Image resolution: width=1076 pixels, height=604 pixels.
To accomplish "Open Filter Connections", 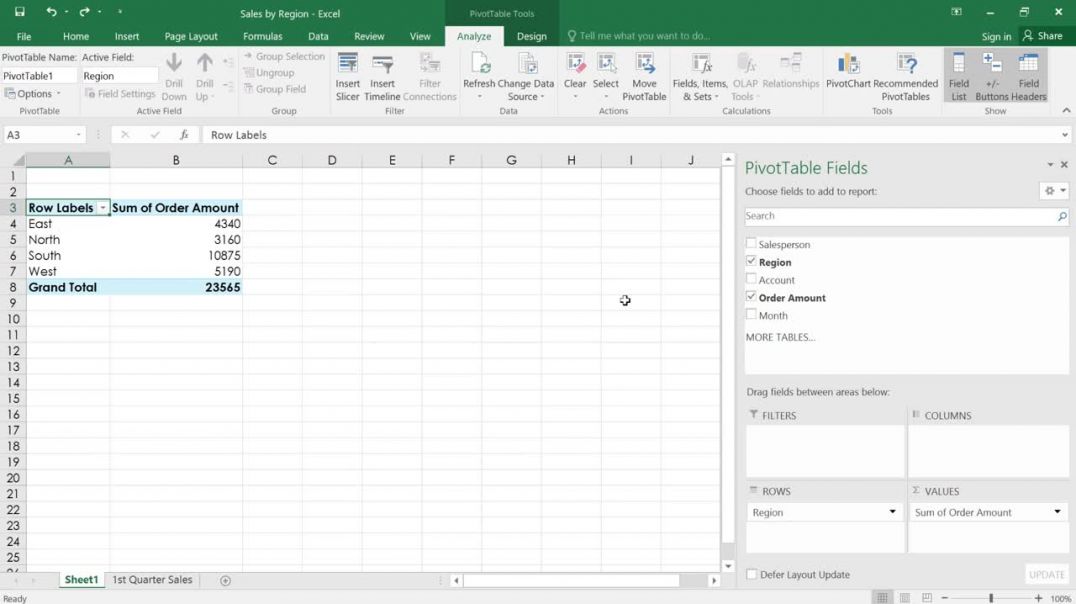I will click(x=430, y=77).
